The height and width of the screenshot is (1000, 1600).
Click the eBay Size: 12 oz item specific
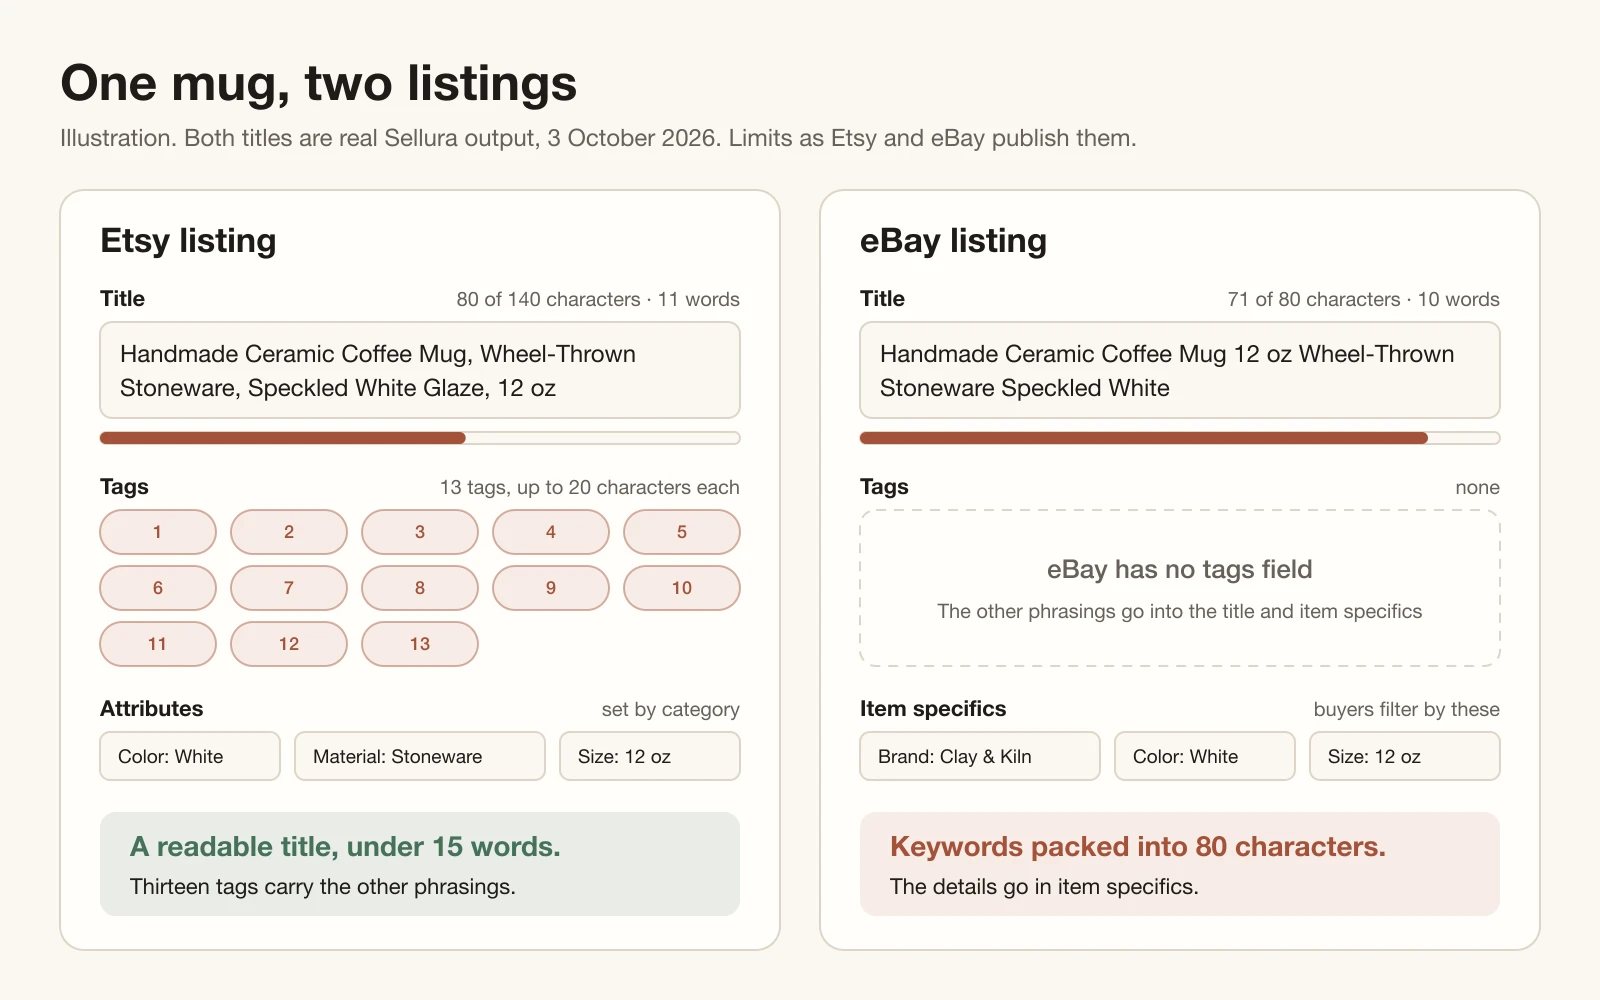click(x=1405, y=756)
